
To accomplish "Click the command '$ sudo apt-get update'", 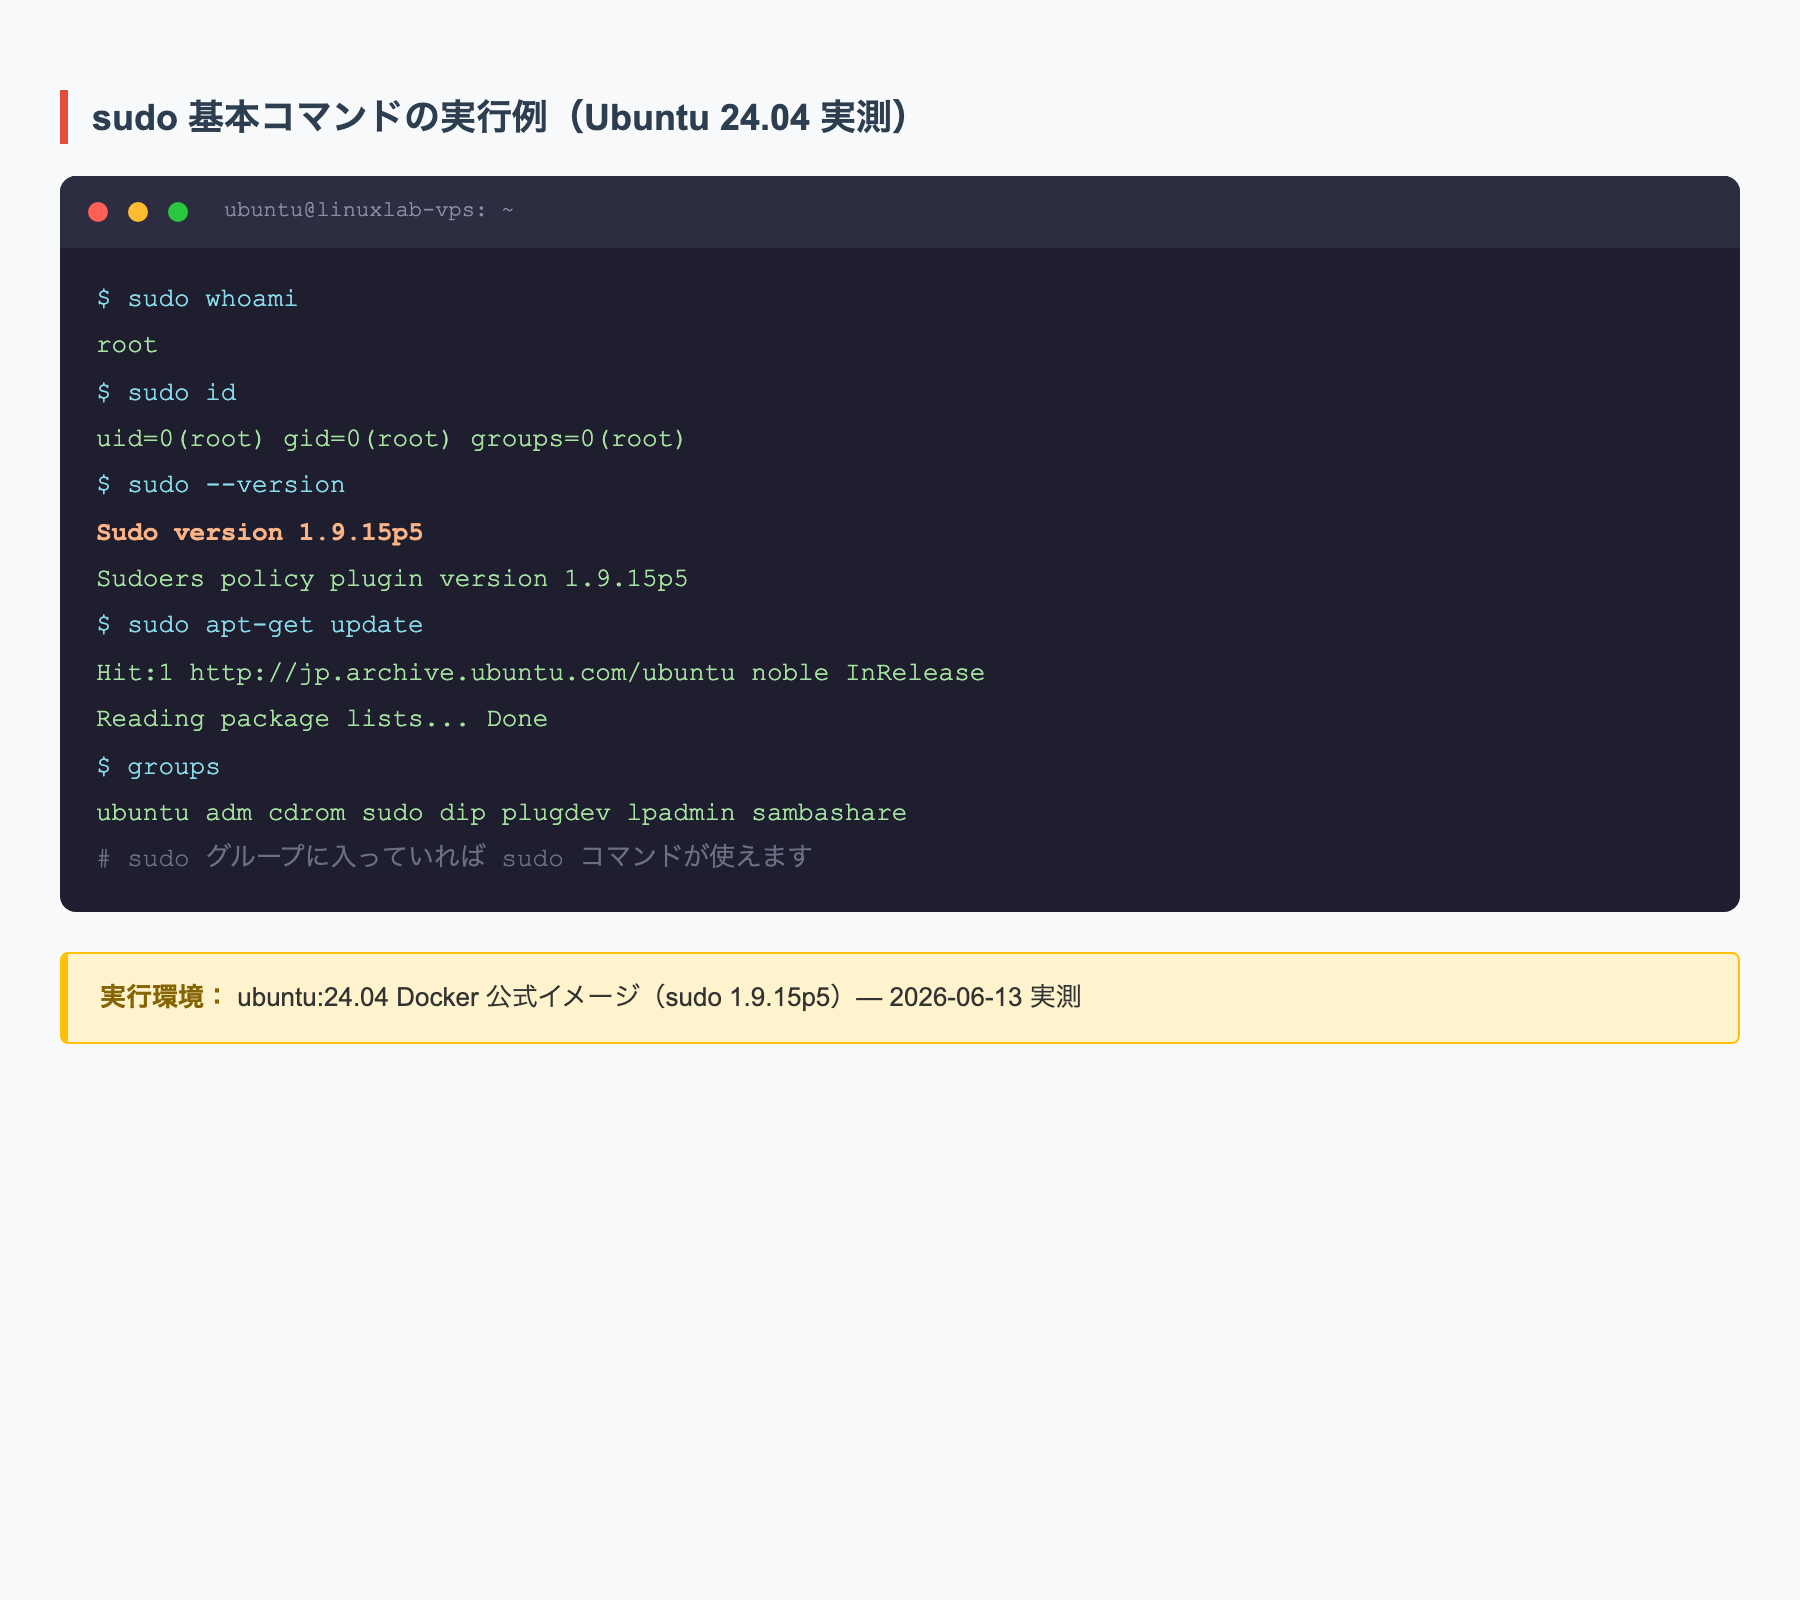I will [x=260, y=625].
